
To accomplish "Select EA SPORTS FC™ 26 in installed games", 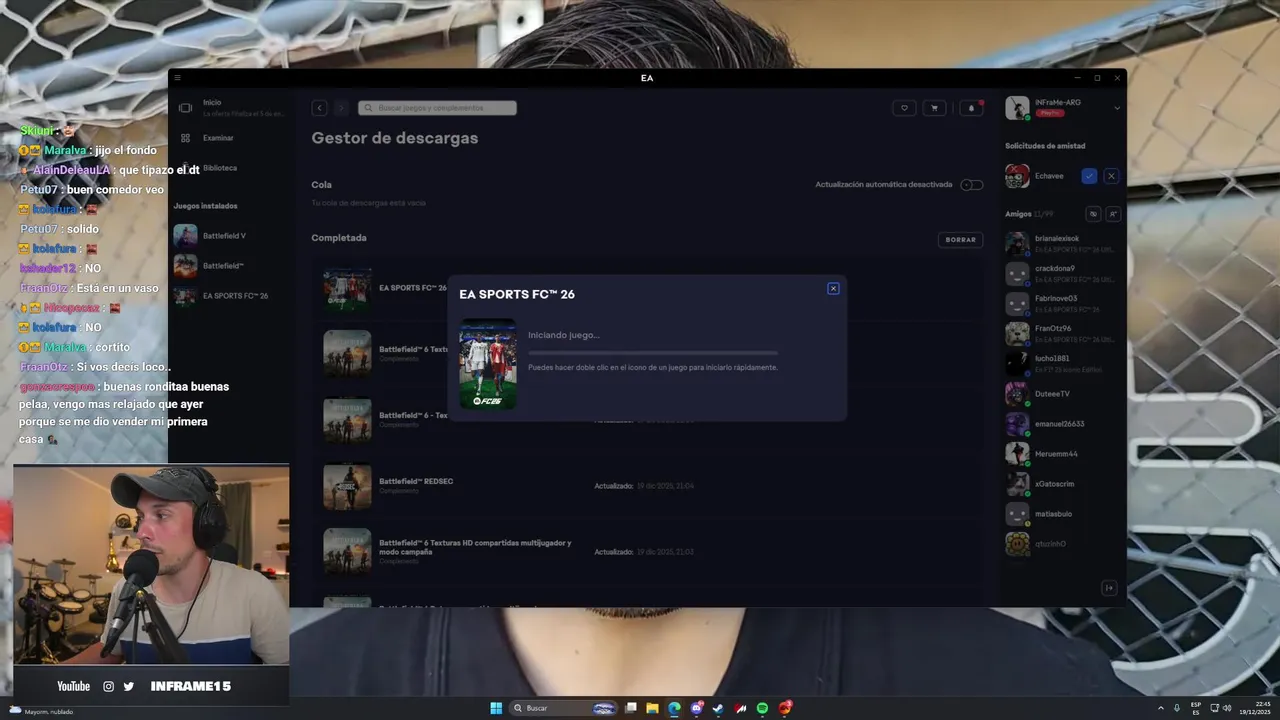I will [x=231, y=296].
